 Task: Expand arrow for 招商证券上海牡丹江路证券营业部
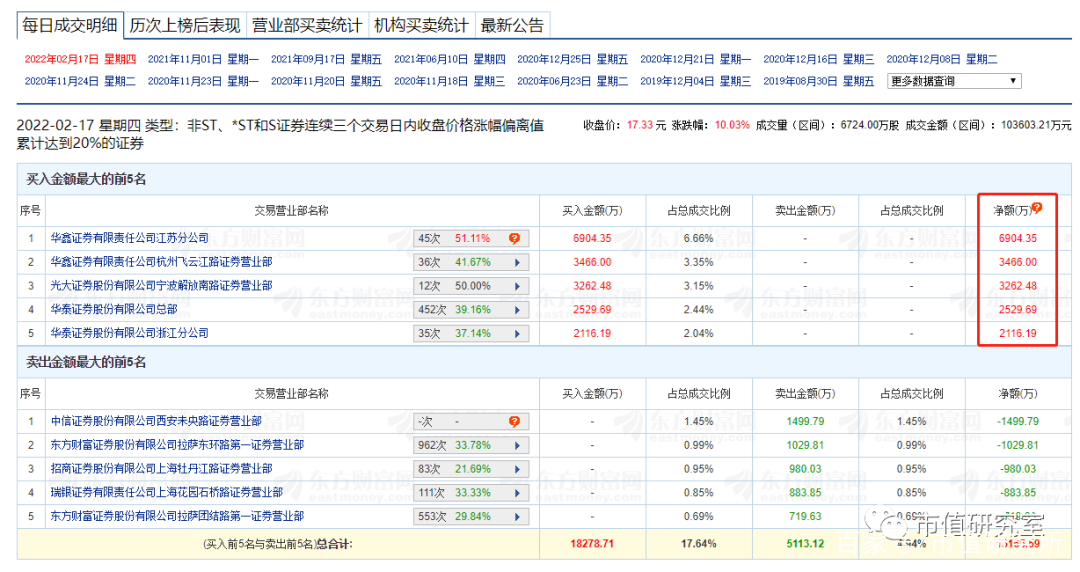click(517, 469)
